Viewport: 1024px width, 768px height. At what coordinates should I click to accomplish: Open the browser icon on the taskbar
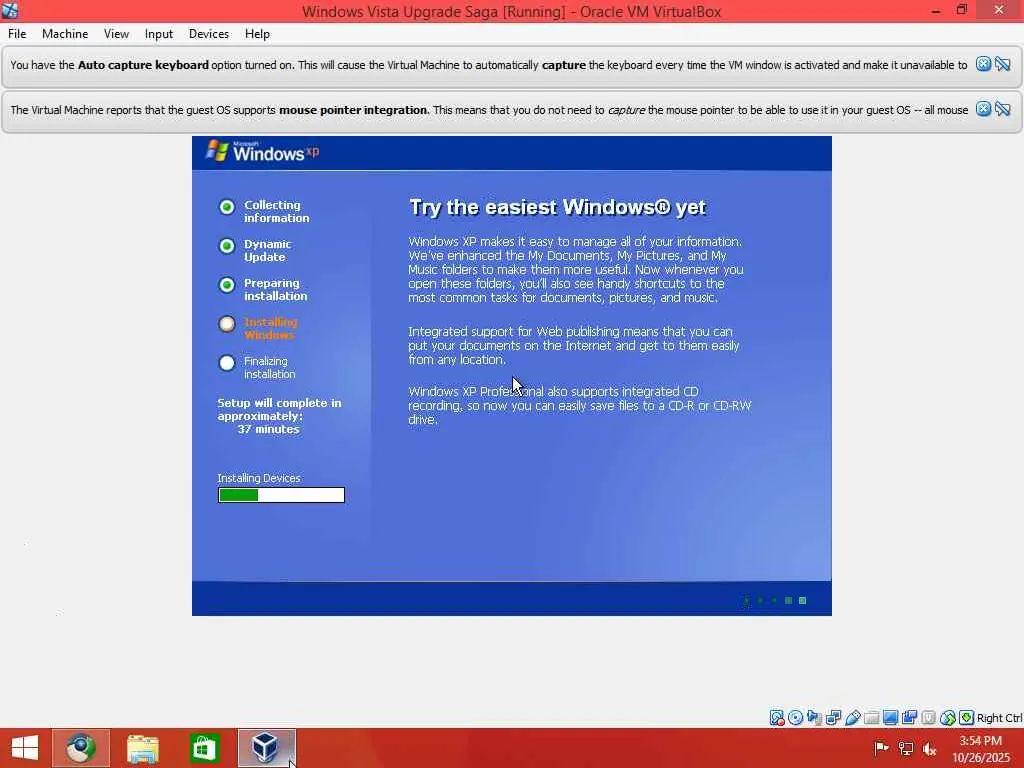(x=81, y=748)
